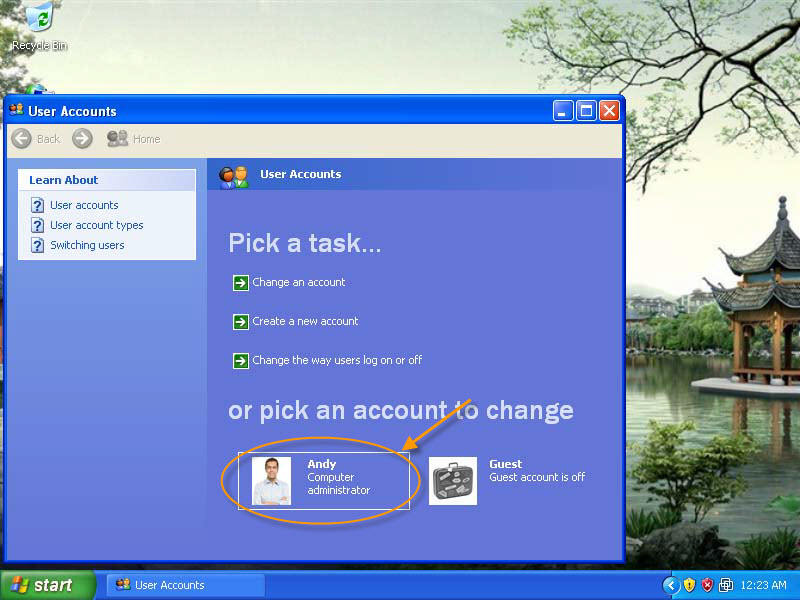Select the Andy account name

(321, 464)
